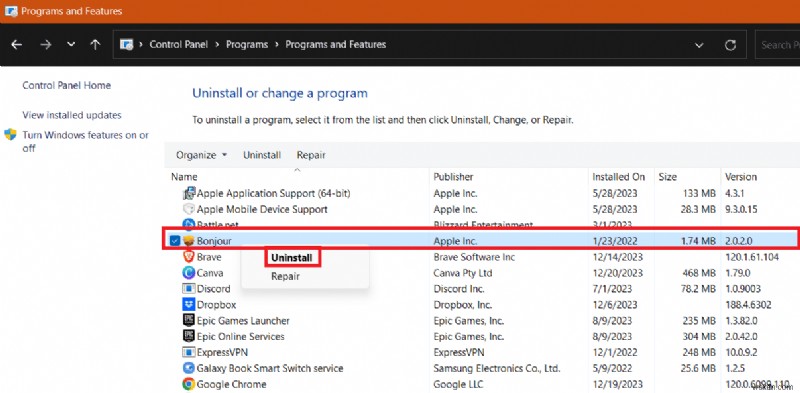Select the Apple Mobile Device Support entry
Screen dimensions: 800x393
[262, 209]
